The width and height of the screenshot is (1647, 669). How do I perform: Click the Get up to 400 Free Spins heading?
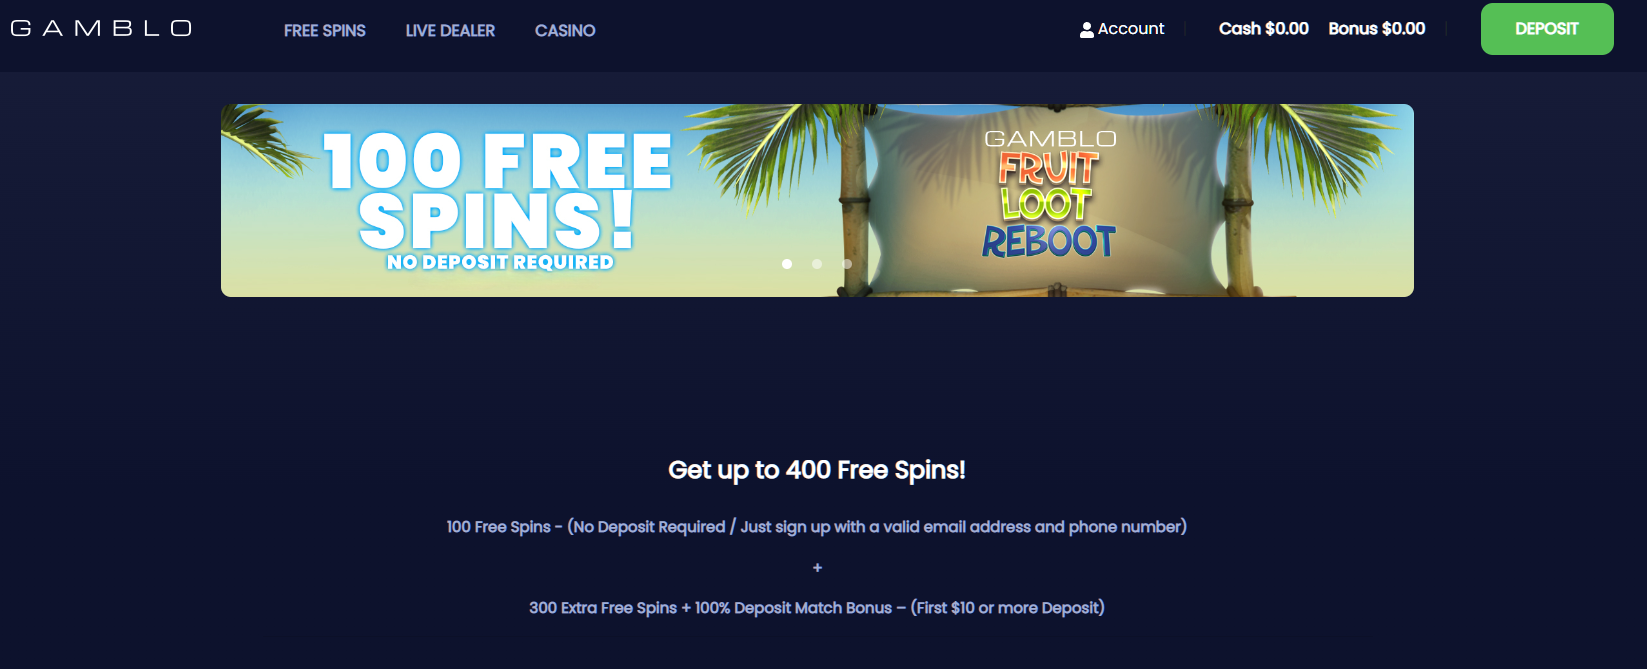(x=817, y=470)
